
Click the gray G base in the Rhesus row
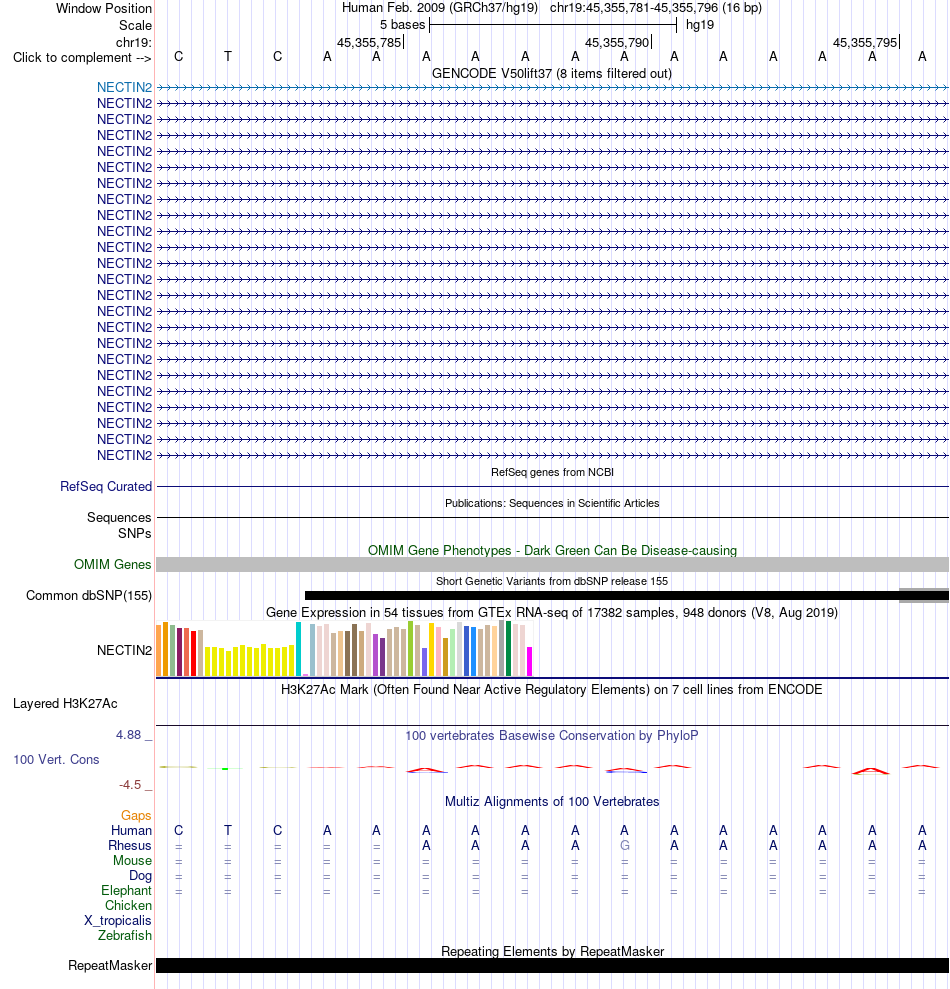(x=625, y=845)
